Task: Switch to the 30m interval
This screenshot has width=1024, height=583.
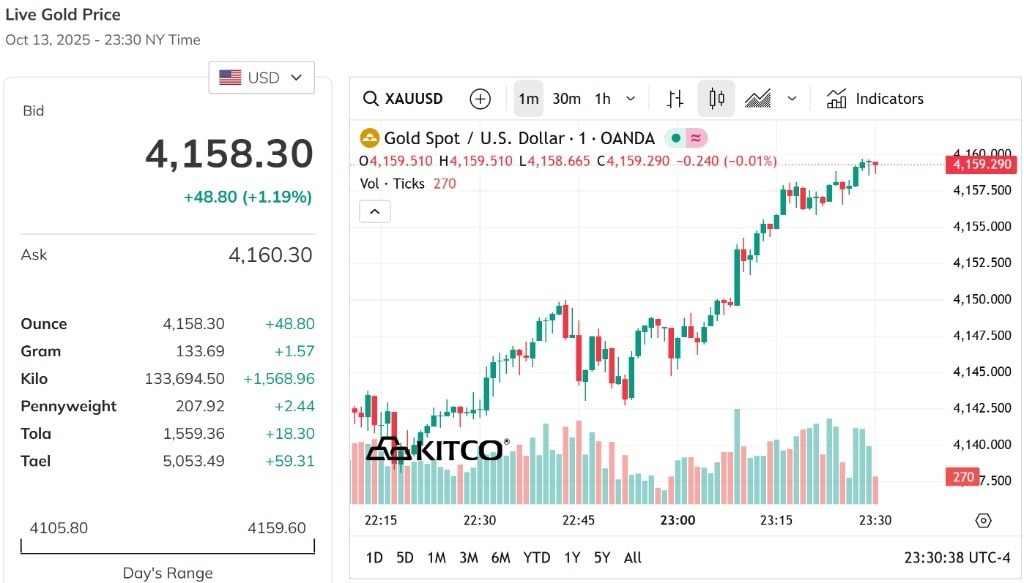Action: (x=566, y=99)
